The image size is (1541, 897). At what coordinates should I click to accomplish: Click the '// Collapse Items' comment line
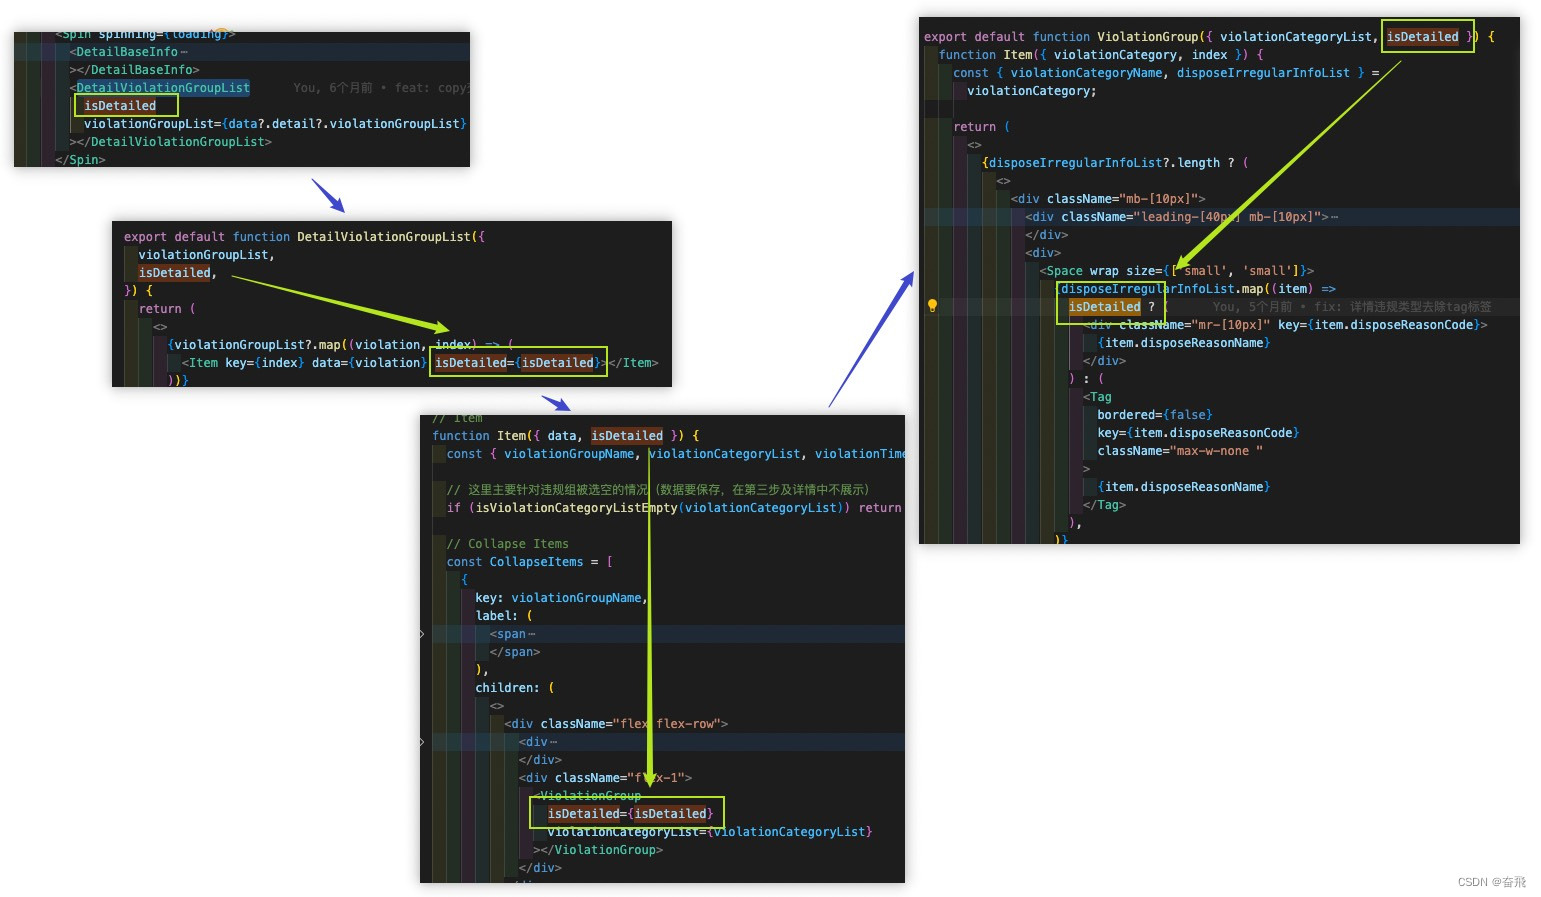[x=508, y=543]
